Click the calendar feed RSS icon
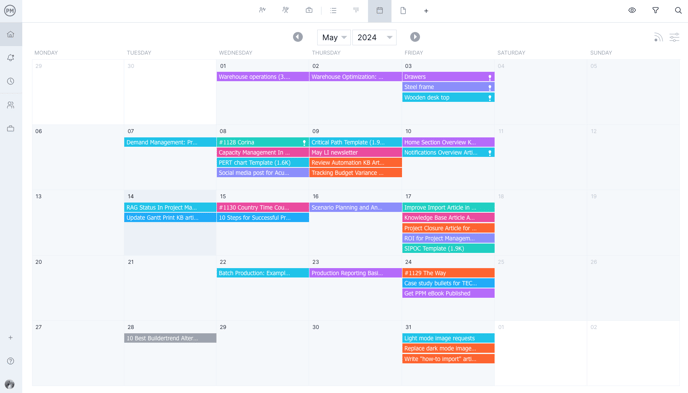Viewport: 688px width, 393px height. 658,37
